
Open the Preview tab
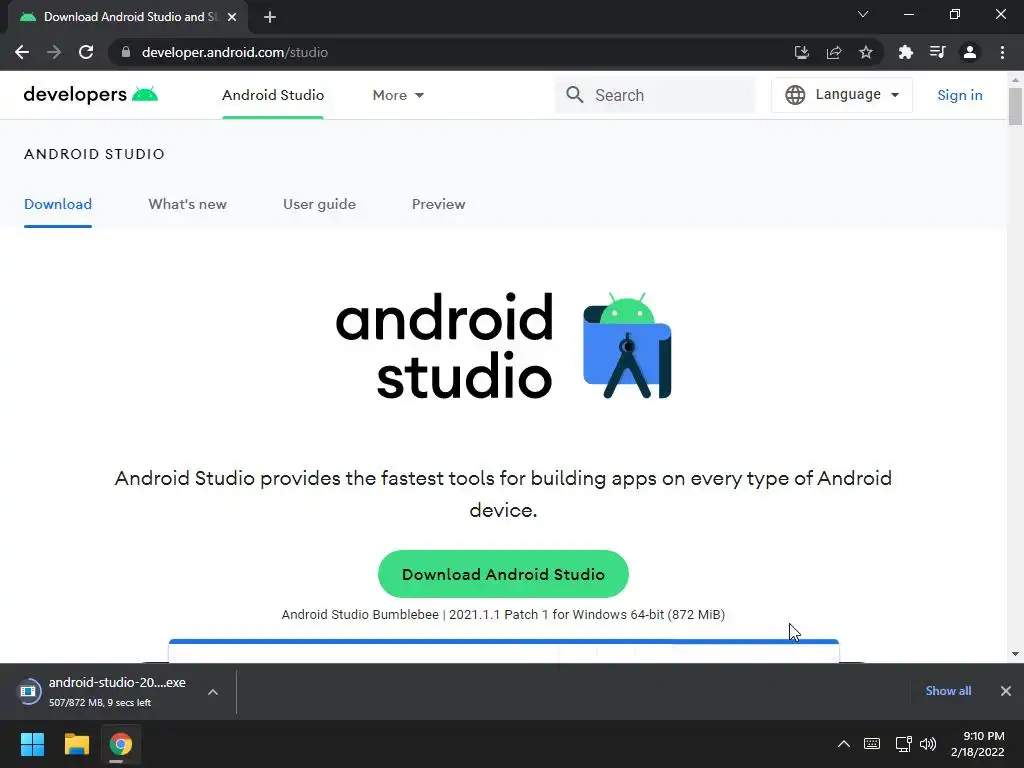pos(439,204)
